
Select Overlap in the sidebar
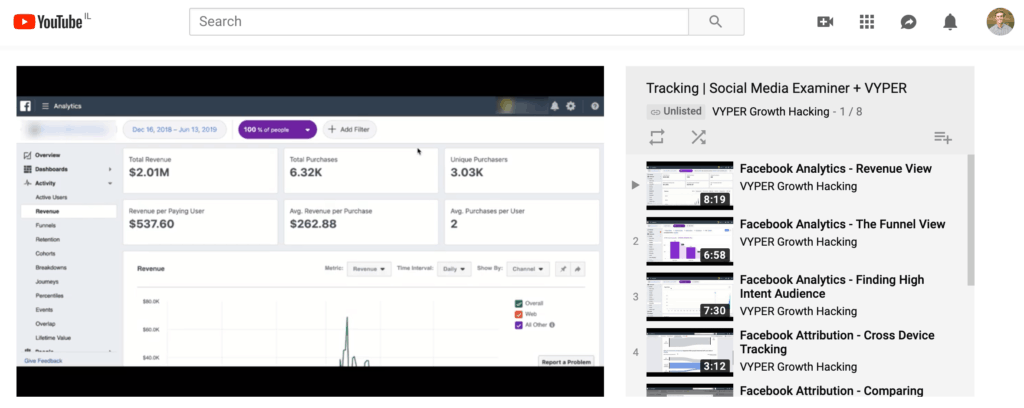tap(45, 324)
